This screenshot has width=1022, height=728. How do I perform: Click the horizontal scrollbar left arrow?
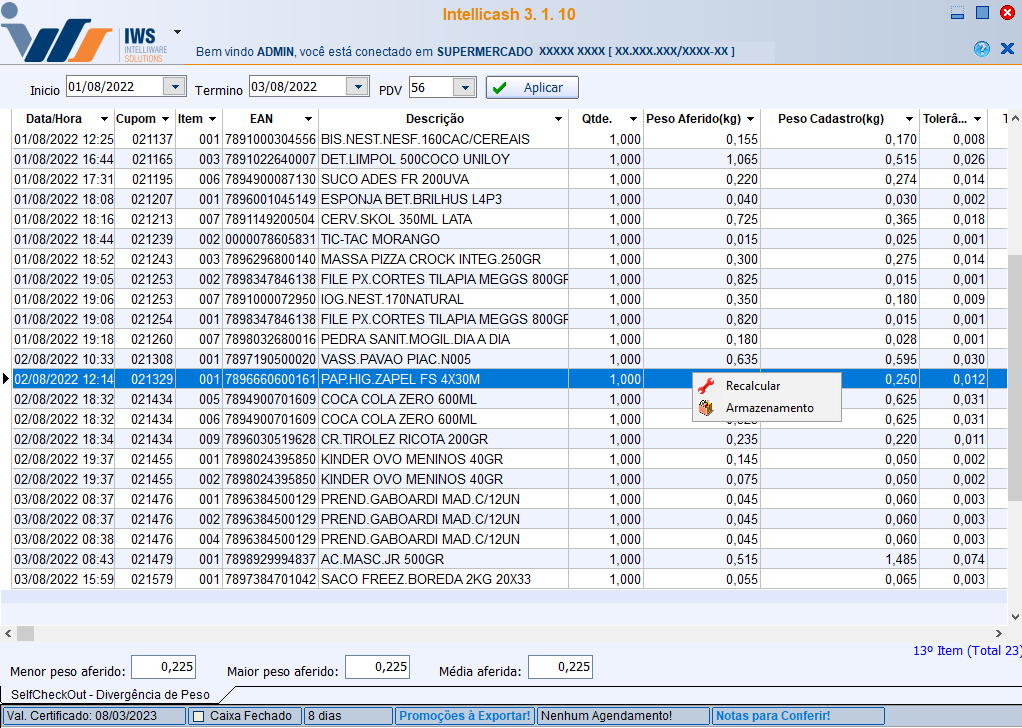coord(8,633)
